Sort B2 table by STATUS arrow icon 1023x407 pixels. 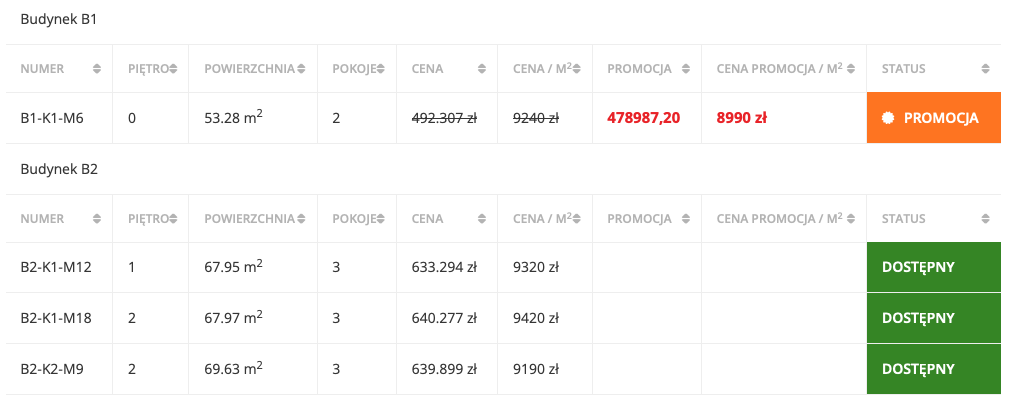click(985, 219)
